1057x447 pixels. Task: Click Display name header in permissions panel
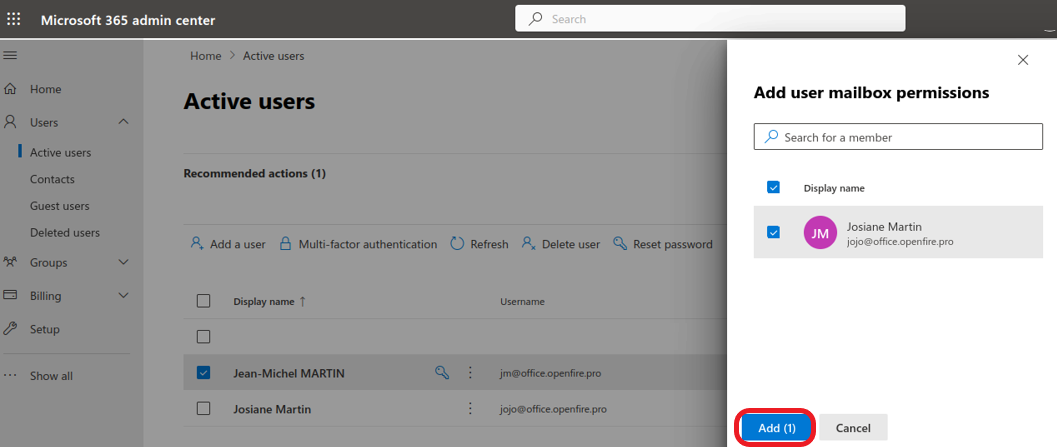(834, 188)
